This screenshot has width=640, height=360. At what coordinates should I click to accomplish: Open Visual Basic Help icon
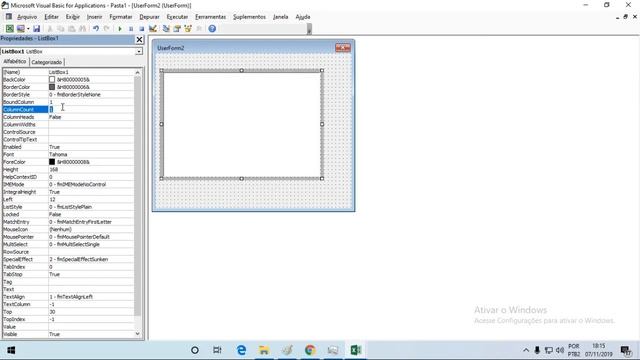(x=212, y=29)
